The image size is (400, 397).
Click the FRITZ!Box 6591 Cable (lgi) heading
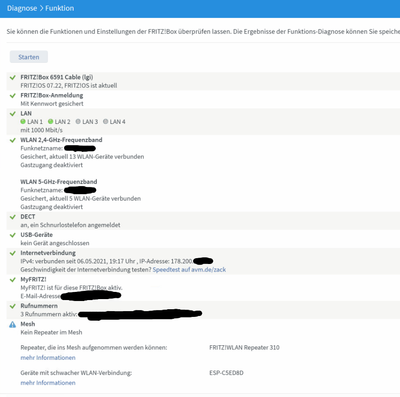(x=57, y=77)
